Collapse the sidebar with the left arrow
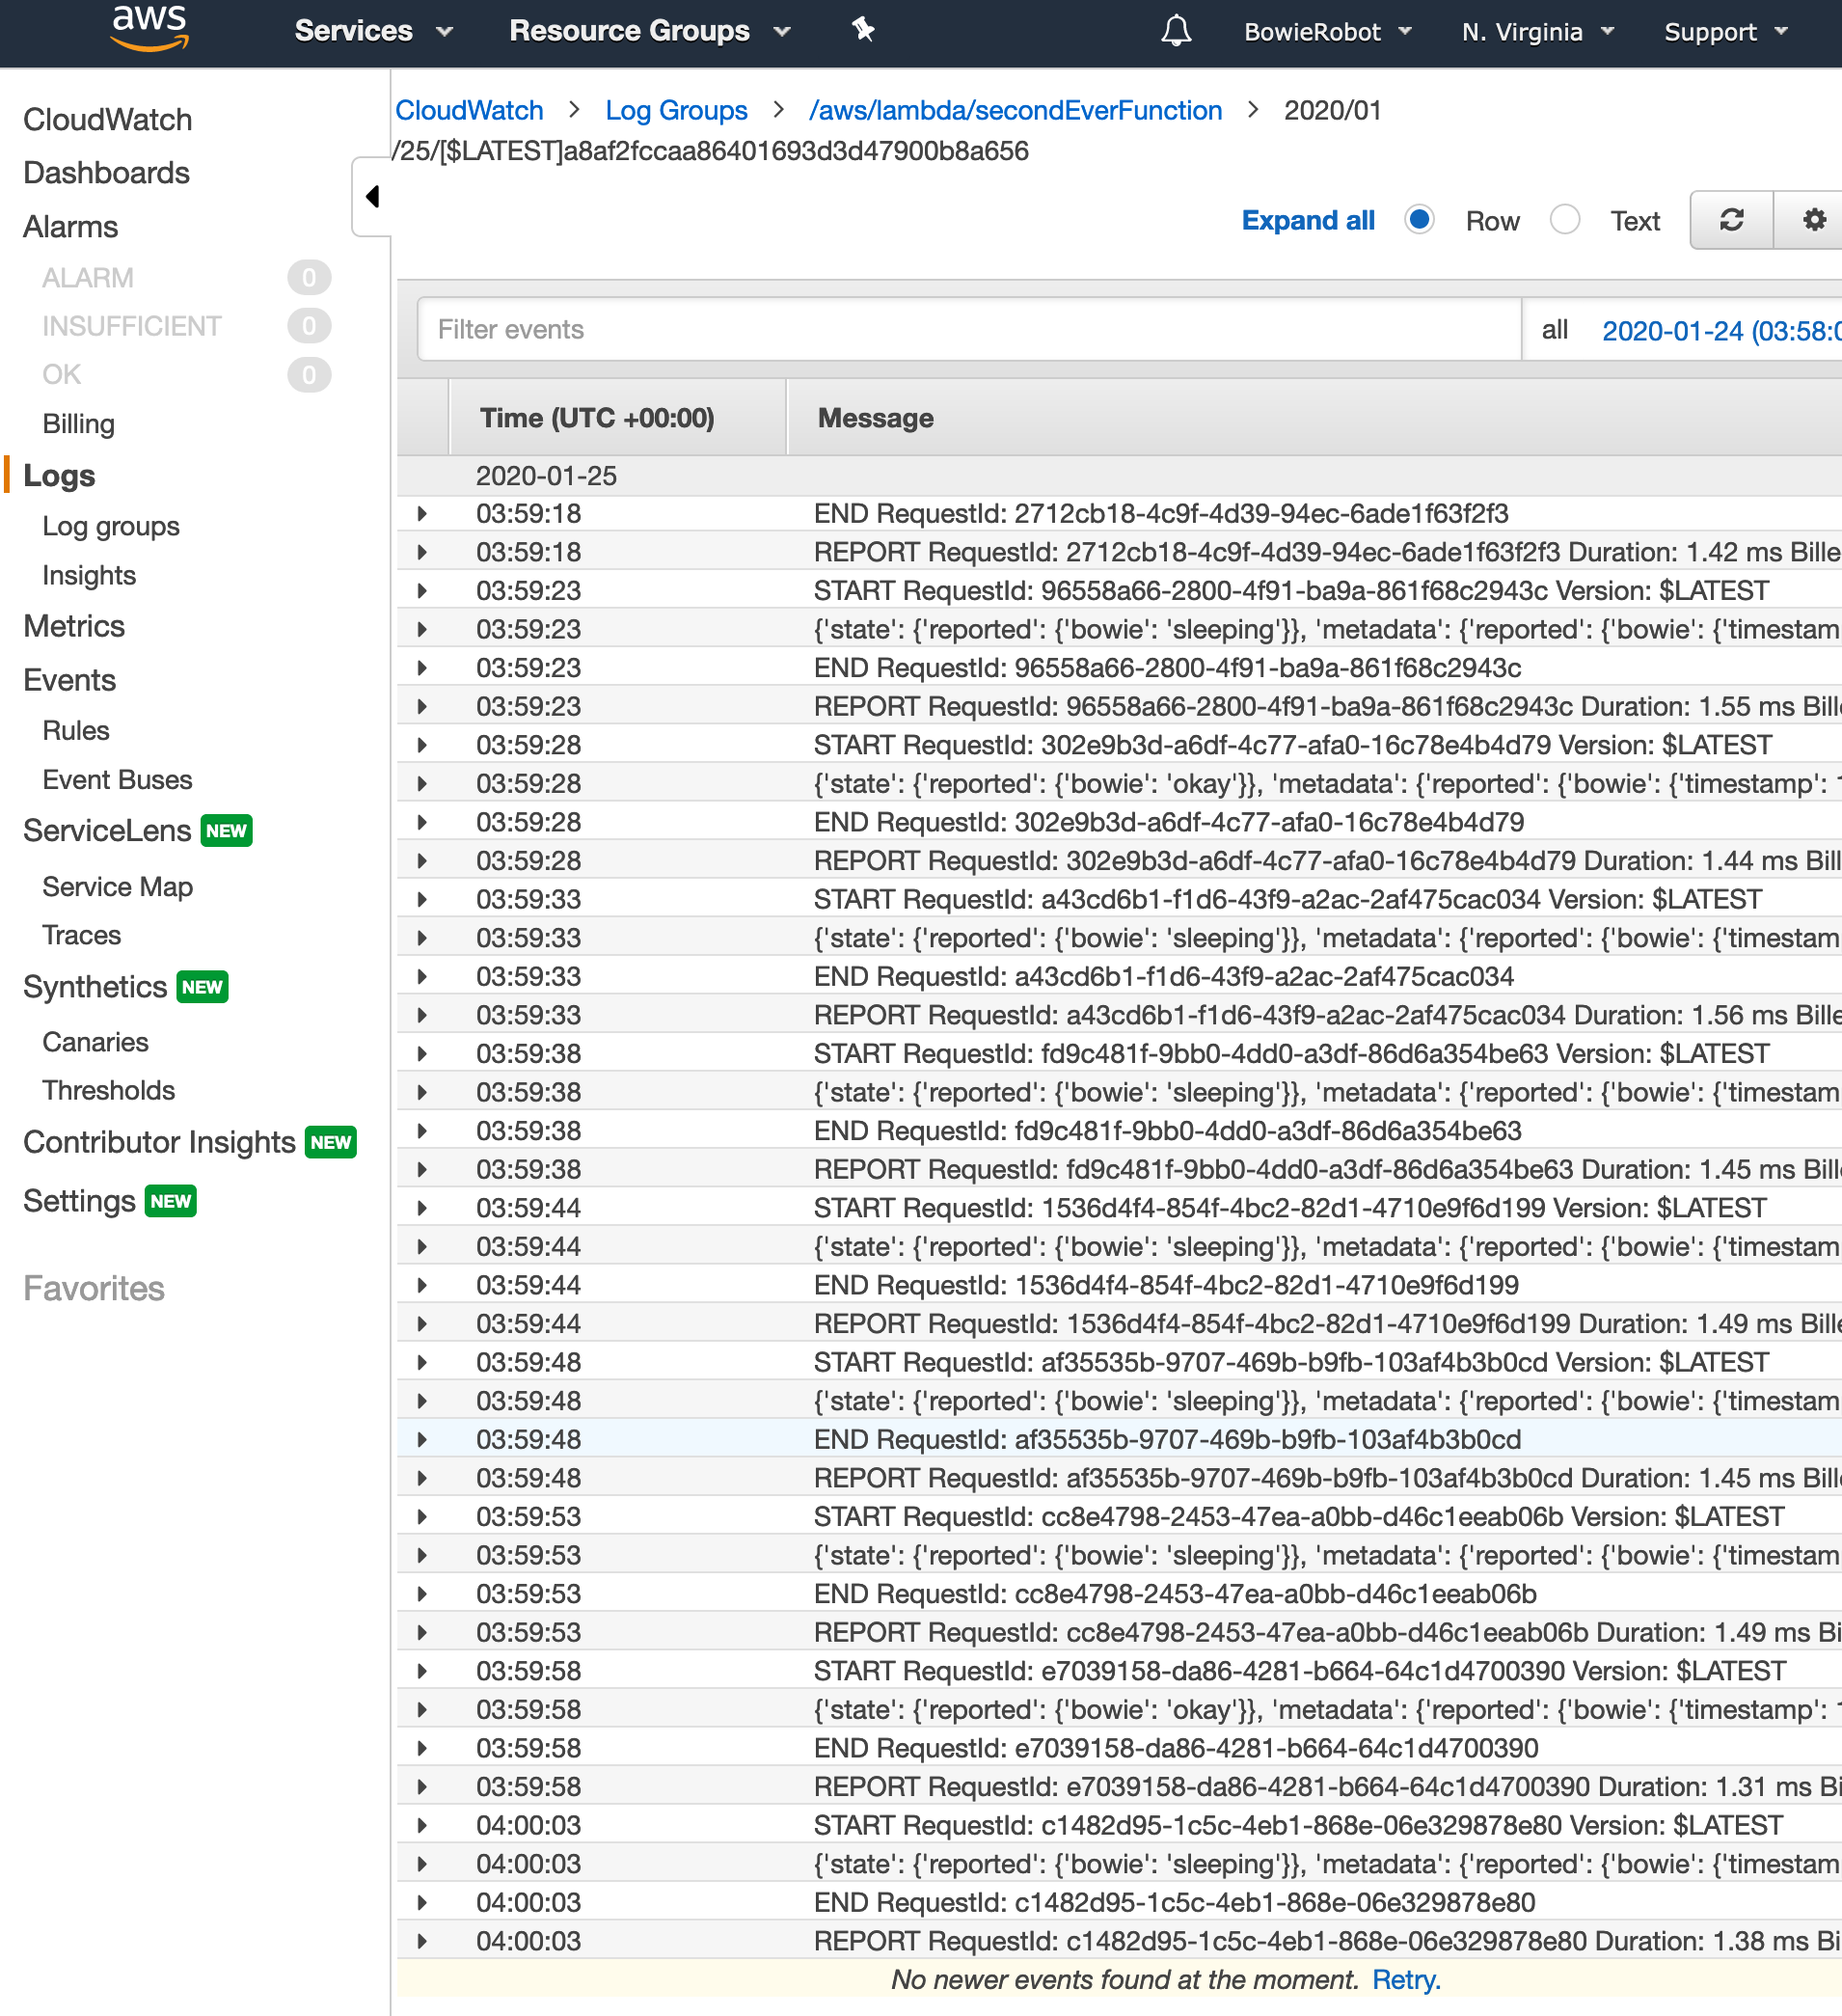Viewport: 1842px width, 2016px height. point(372,196)
